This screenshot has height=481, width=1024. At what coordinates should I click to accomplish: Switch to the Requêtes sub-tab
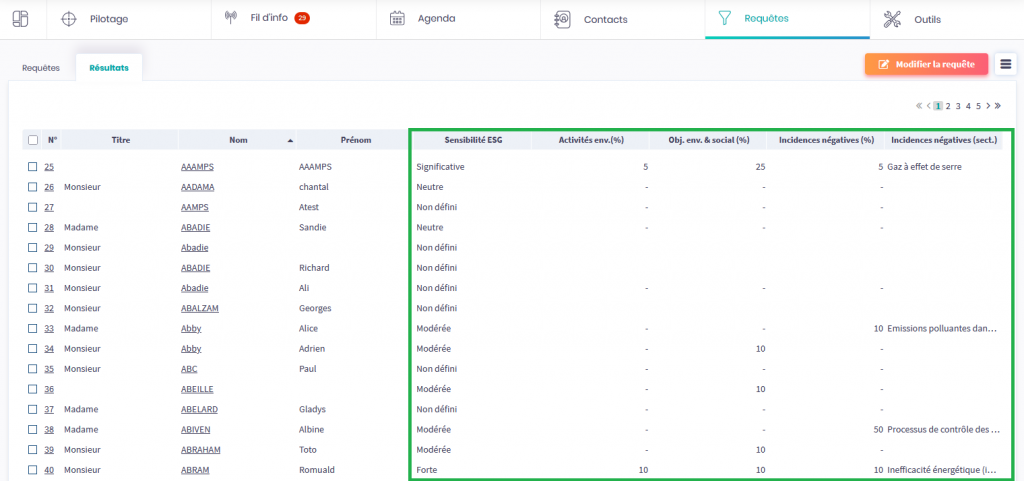tap(41, 68)
